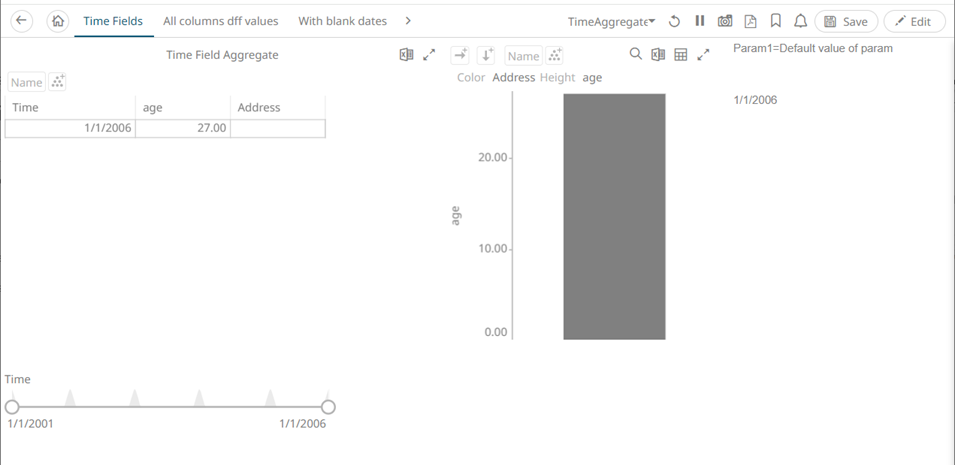The width and height of the screenshot is (955, 465).
Task: Click the Name field above the table
Action: tap(27, 82)
